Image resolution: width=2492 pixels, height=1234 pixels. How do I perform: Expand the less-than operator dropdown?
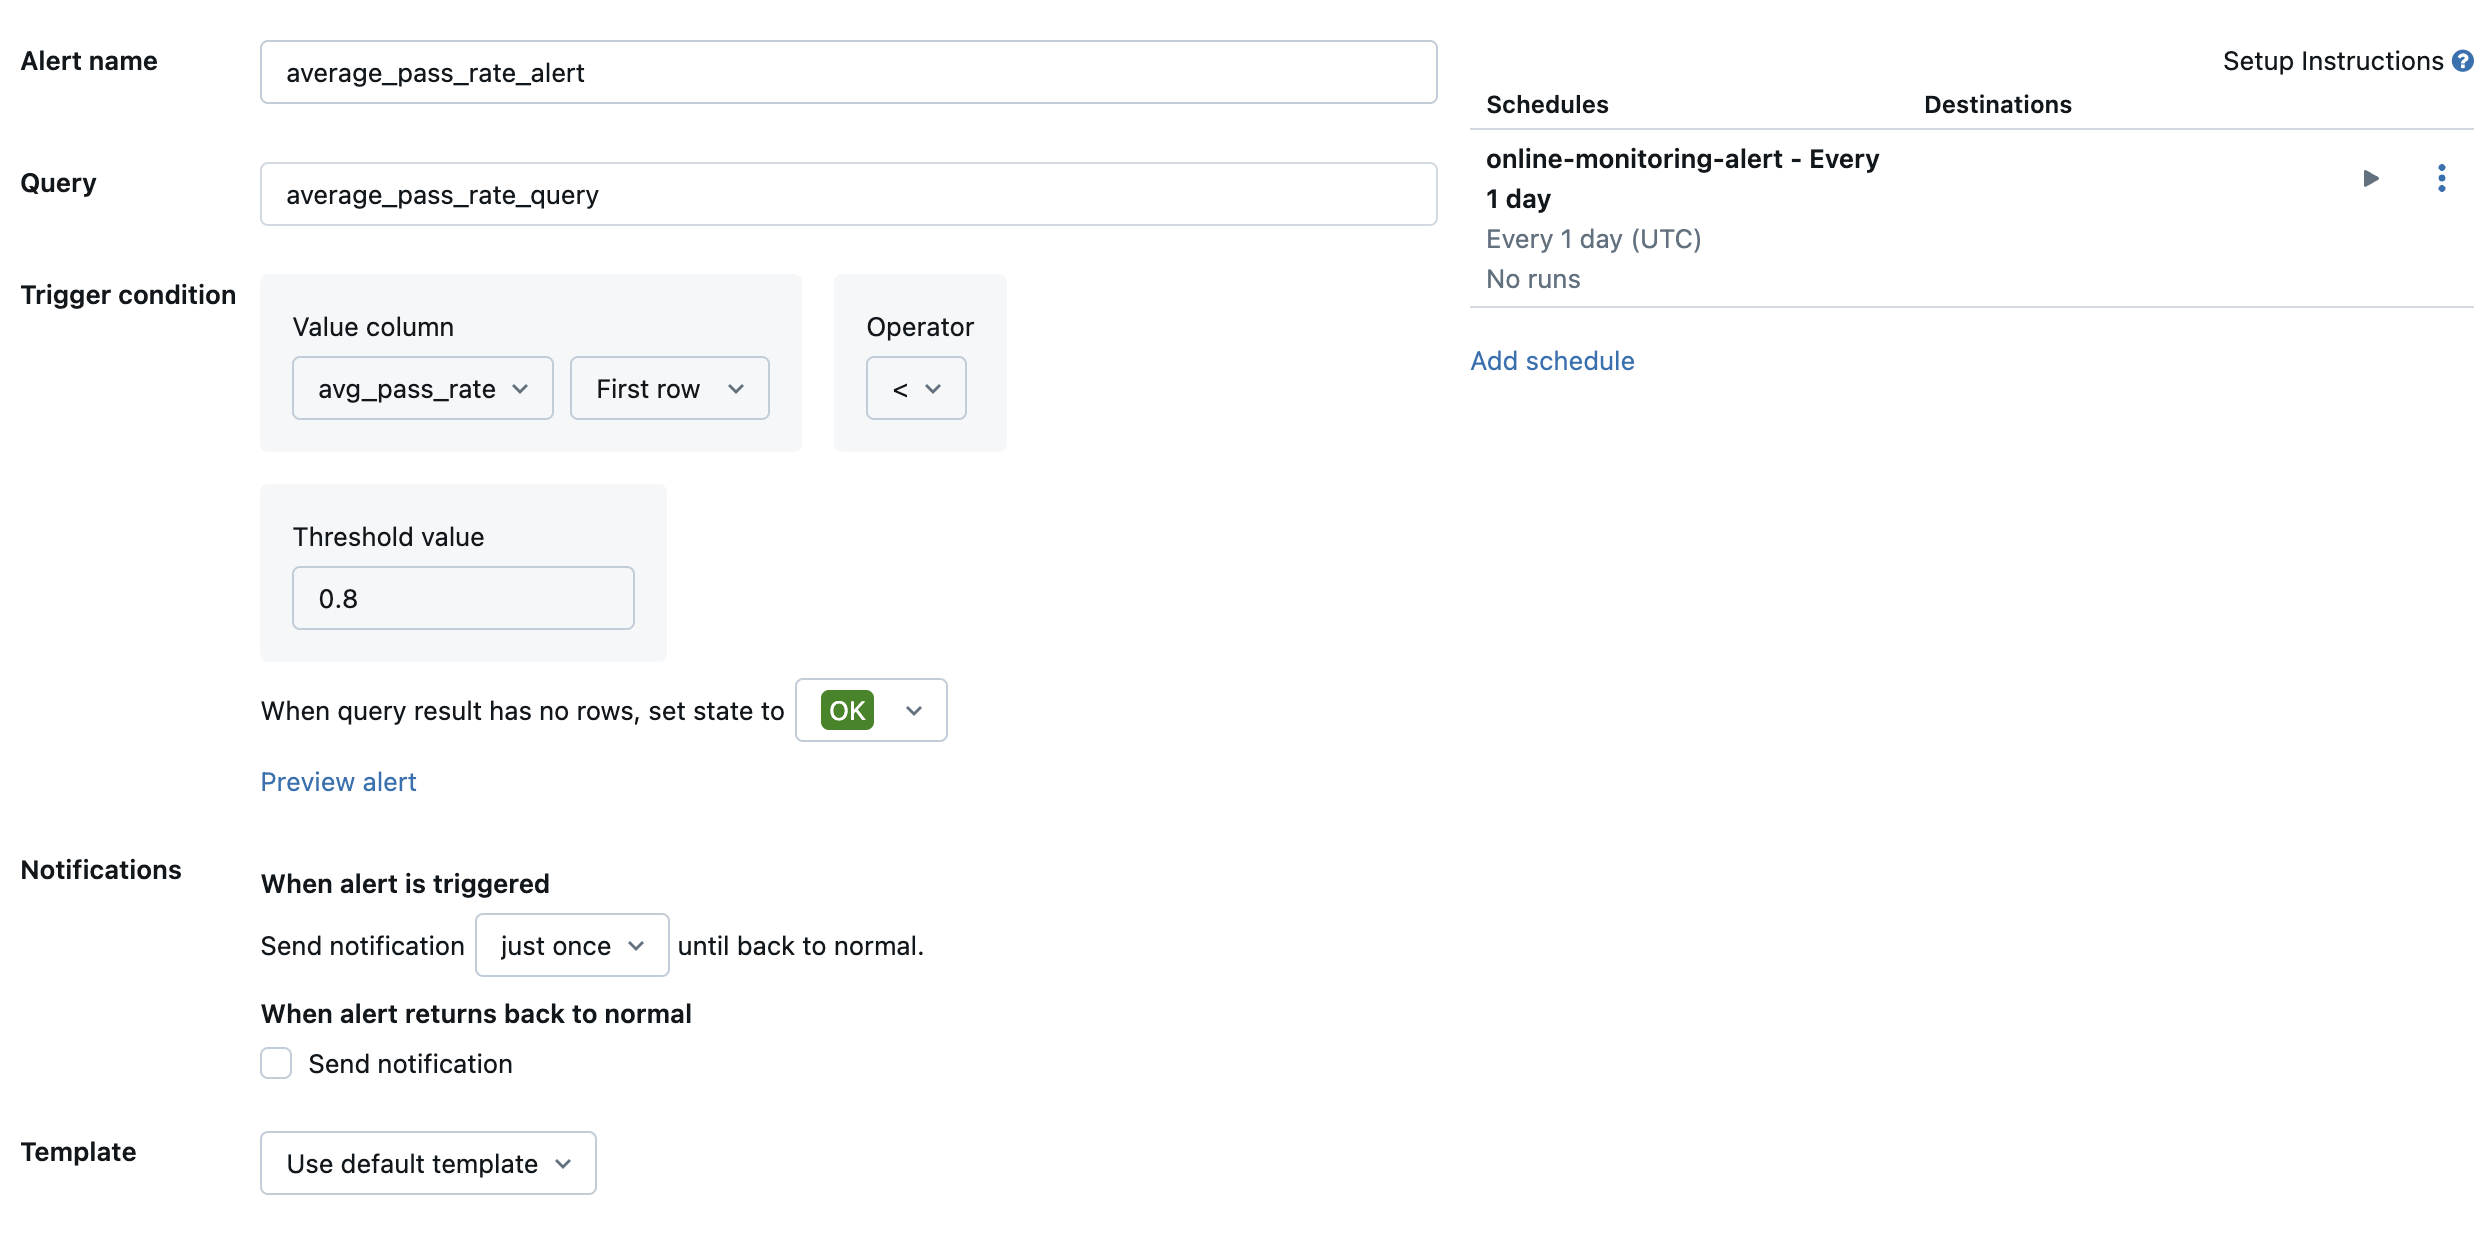tap(915, 388)
